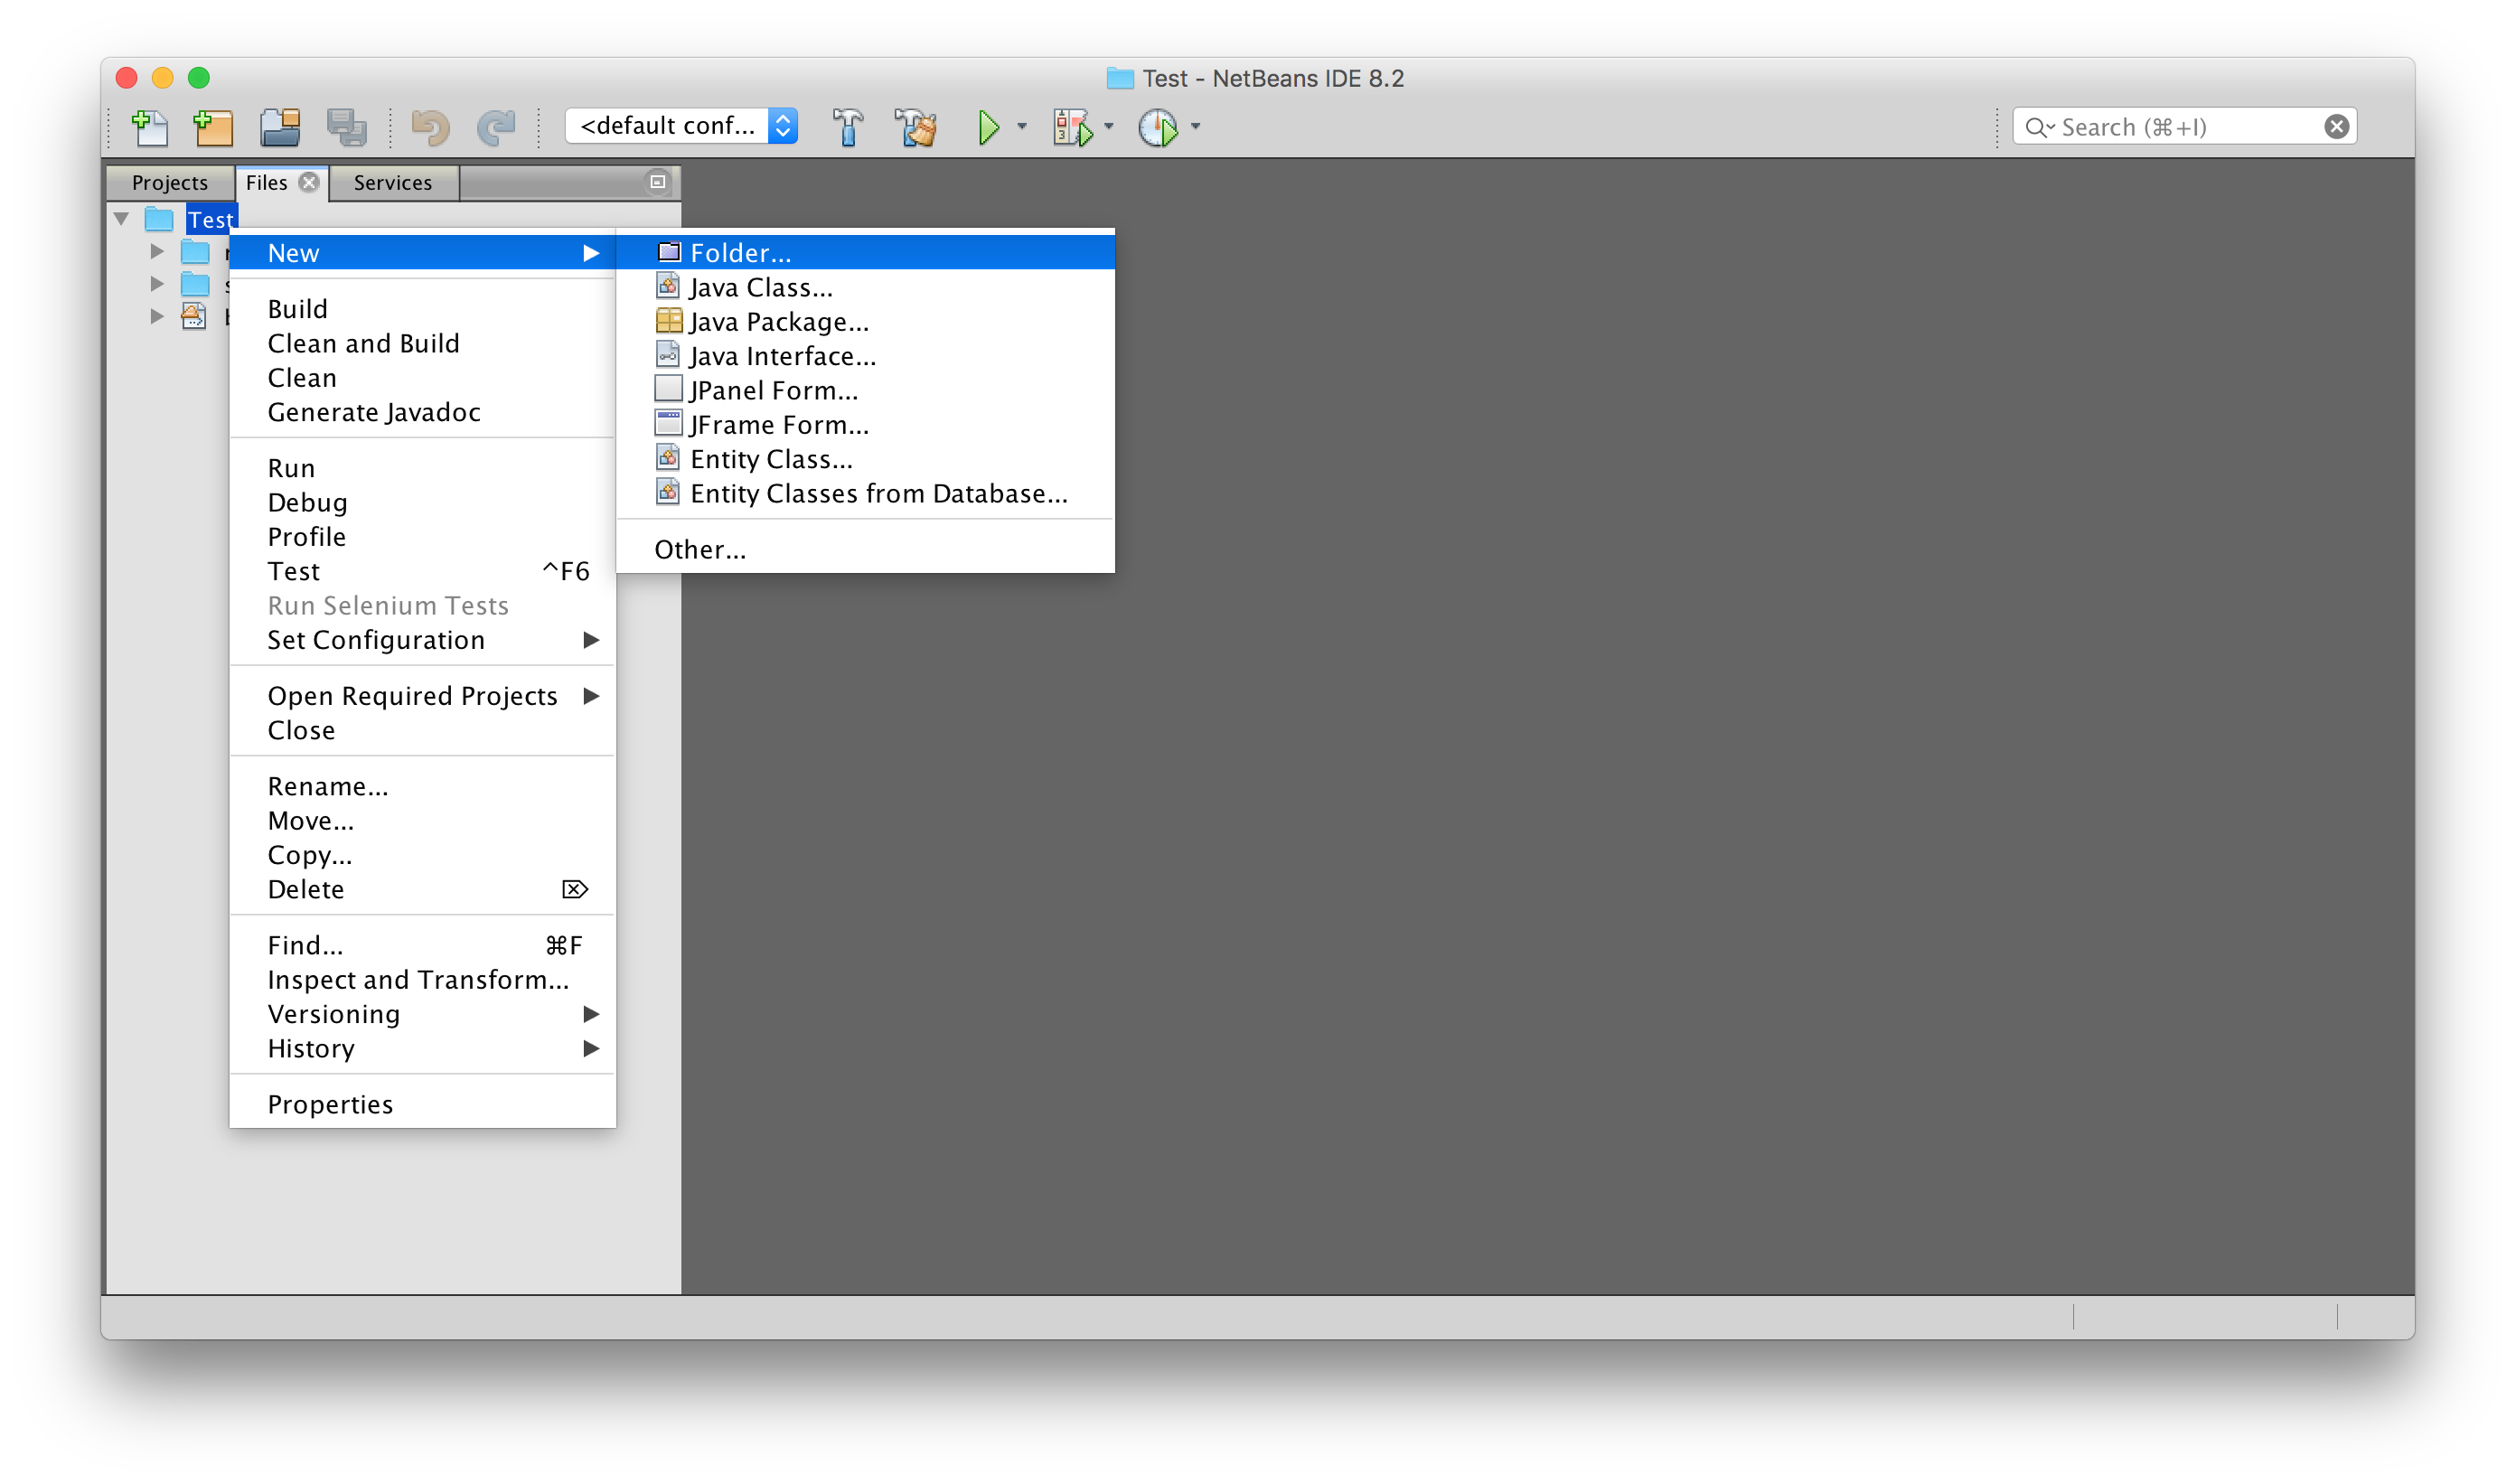Collapse the Test project tree node

[x=121, y=219]
